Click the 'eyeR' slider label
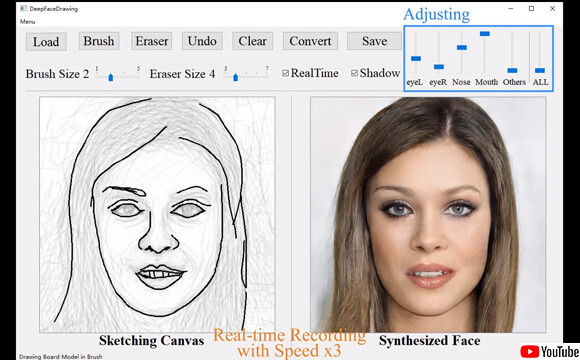This screenshot has height=360, width=580. pyautogui.click(x=438, y=82)
